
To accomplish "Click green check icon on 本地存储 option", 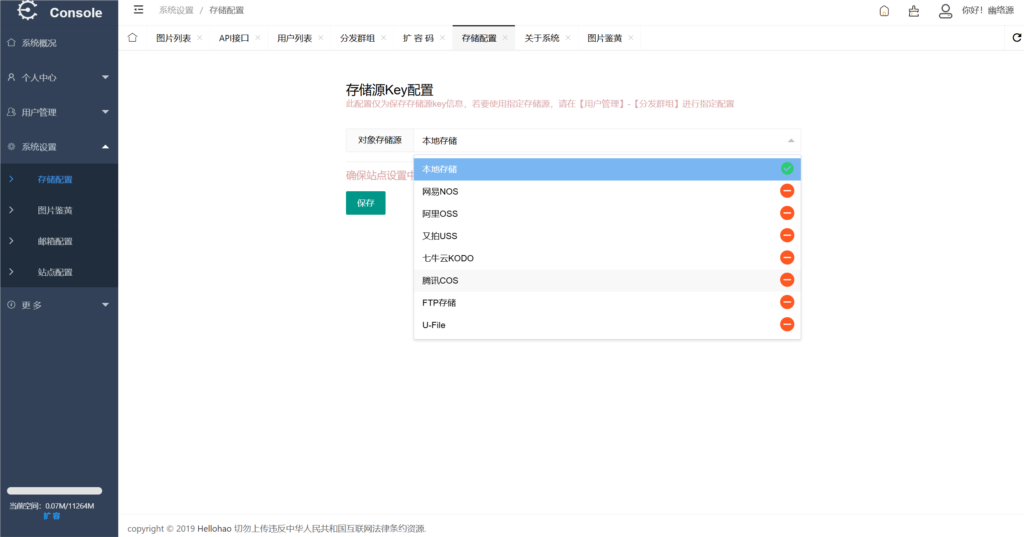I will click(787, 169).
